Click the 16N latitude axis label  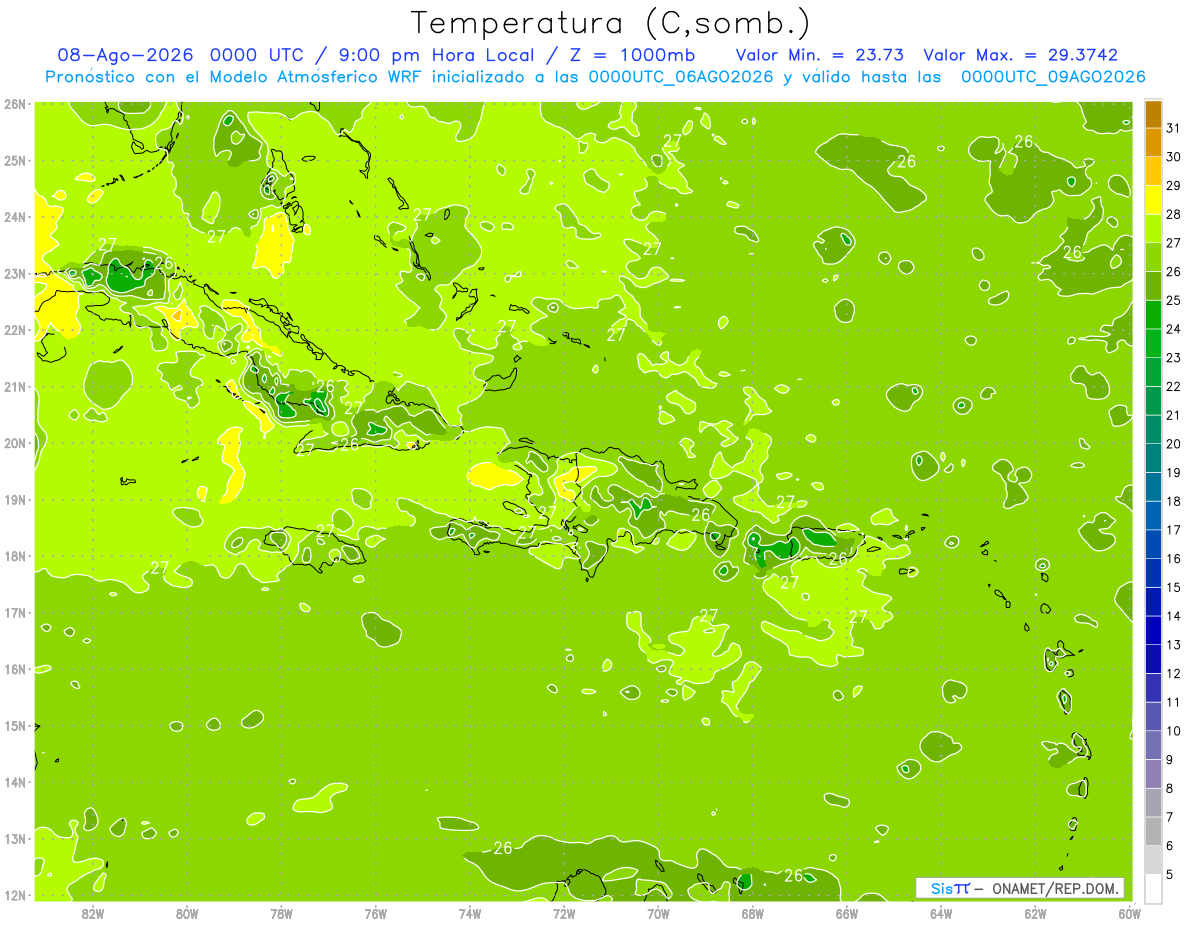tap(15, 669)
